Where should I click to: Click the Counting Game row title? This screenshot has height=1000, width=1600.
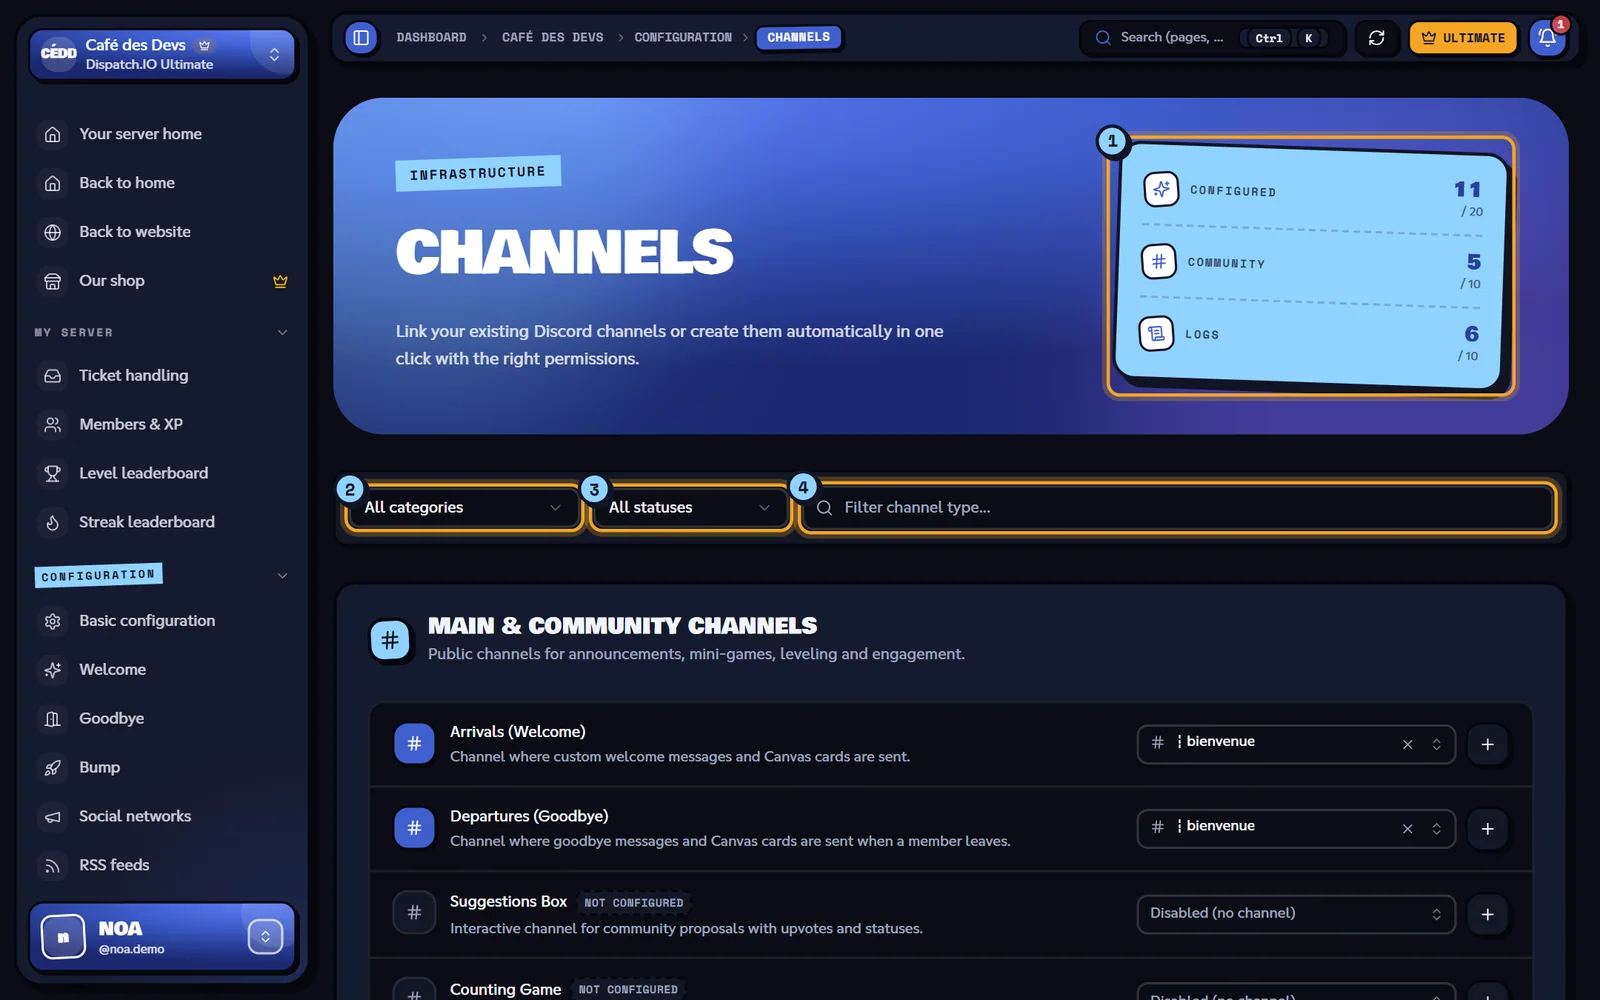coord(505,989)
